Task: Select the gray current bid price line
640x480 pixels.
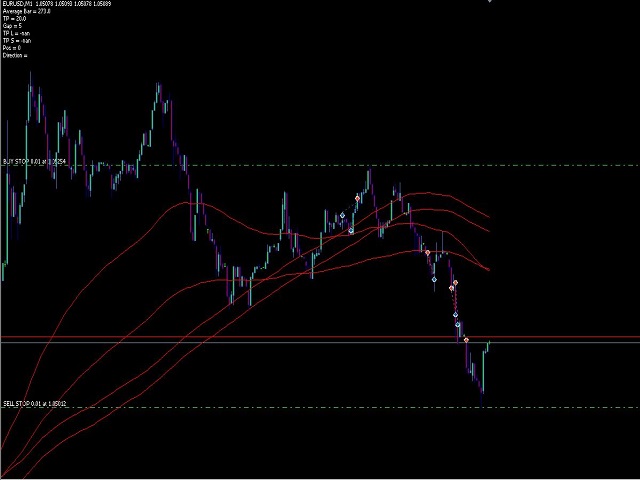Action: pyautogui.click(x=320, y=342)
